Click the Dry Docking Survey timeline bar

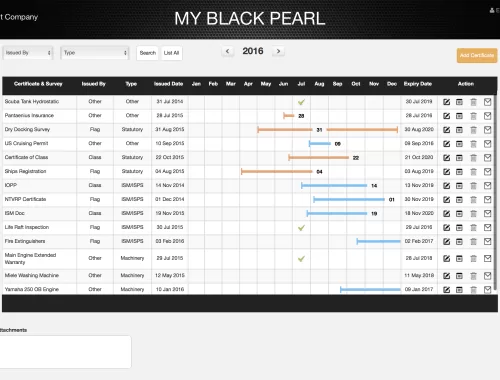327,130
